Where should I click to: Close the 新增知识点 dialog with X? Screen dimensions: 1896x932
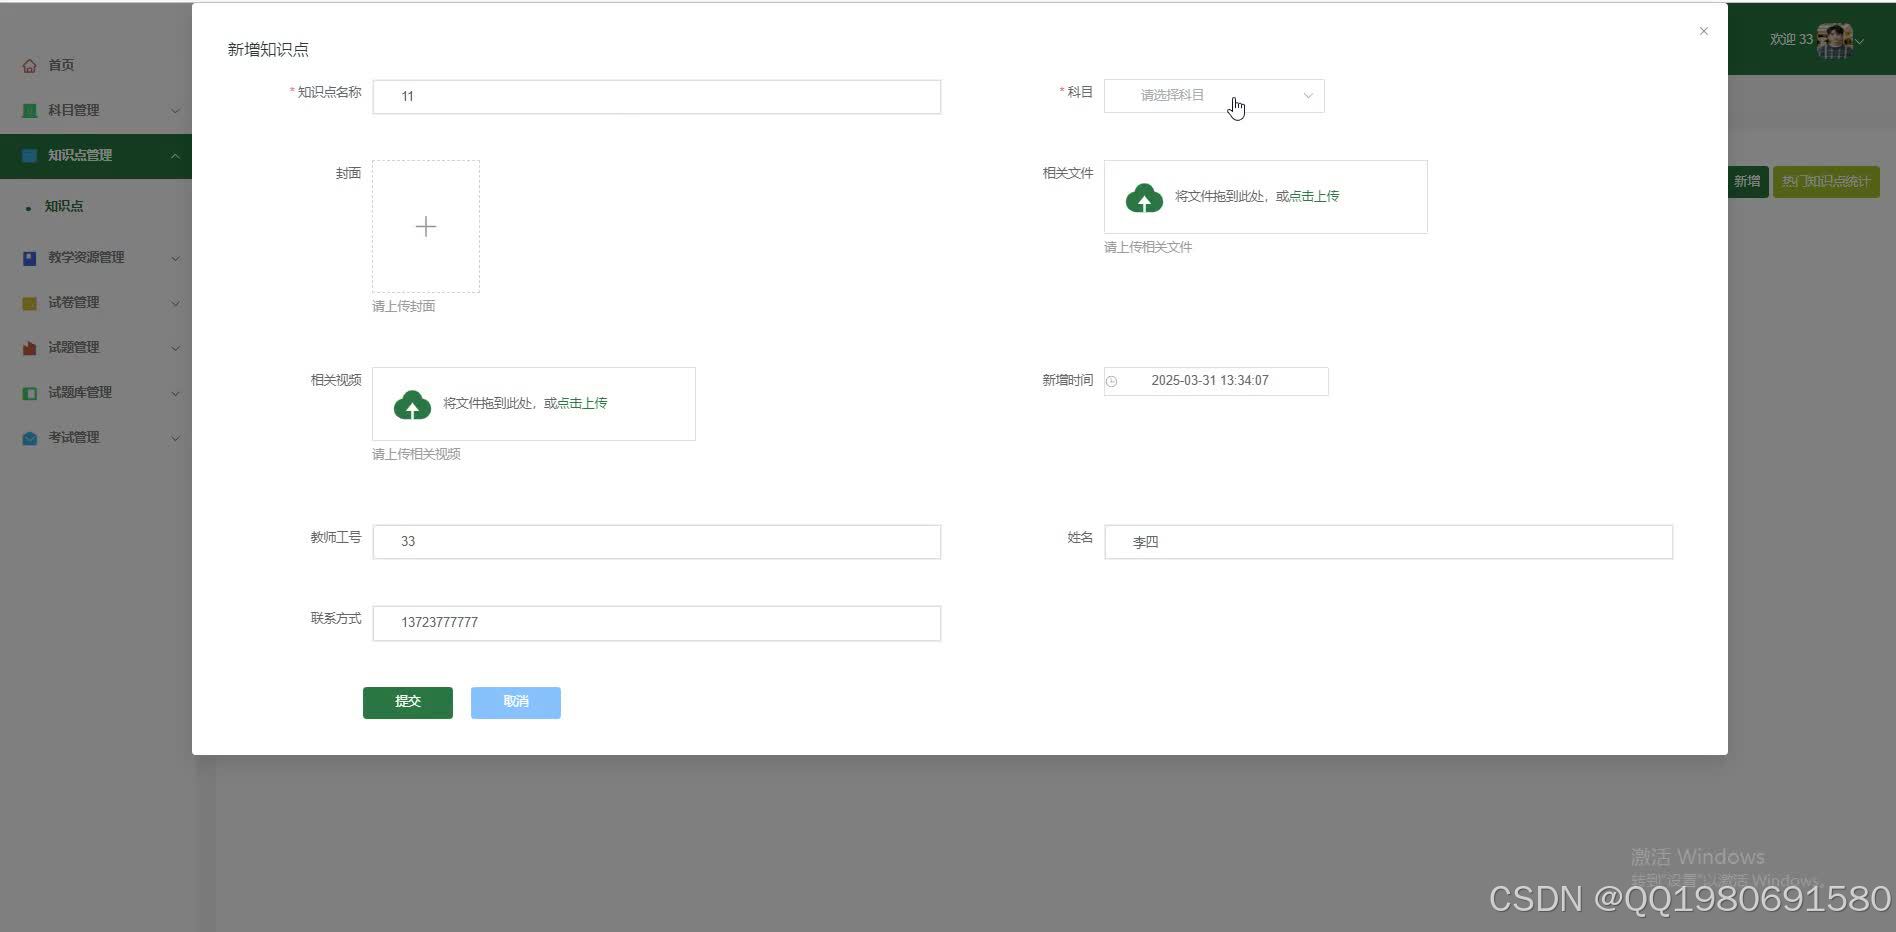(x=1704, y=31)
